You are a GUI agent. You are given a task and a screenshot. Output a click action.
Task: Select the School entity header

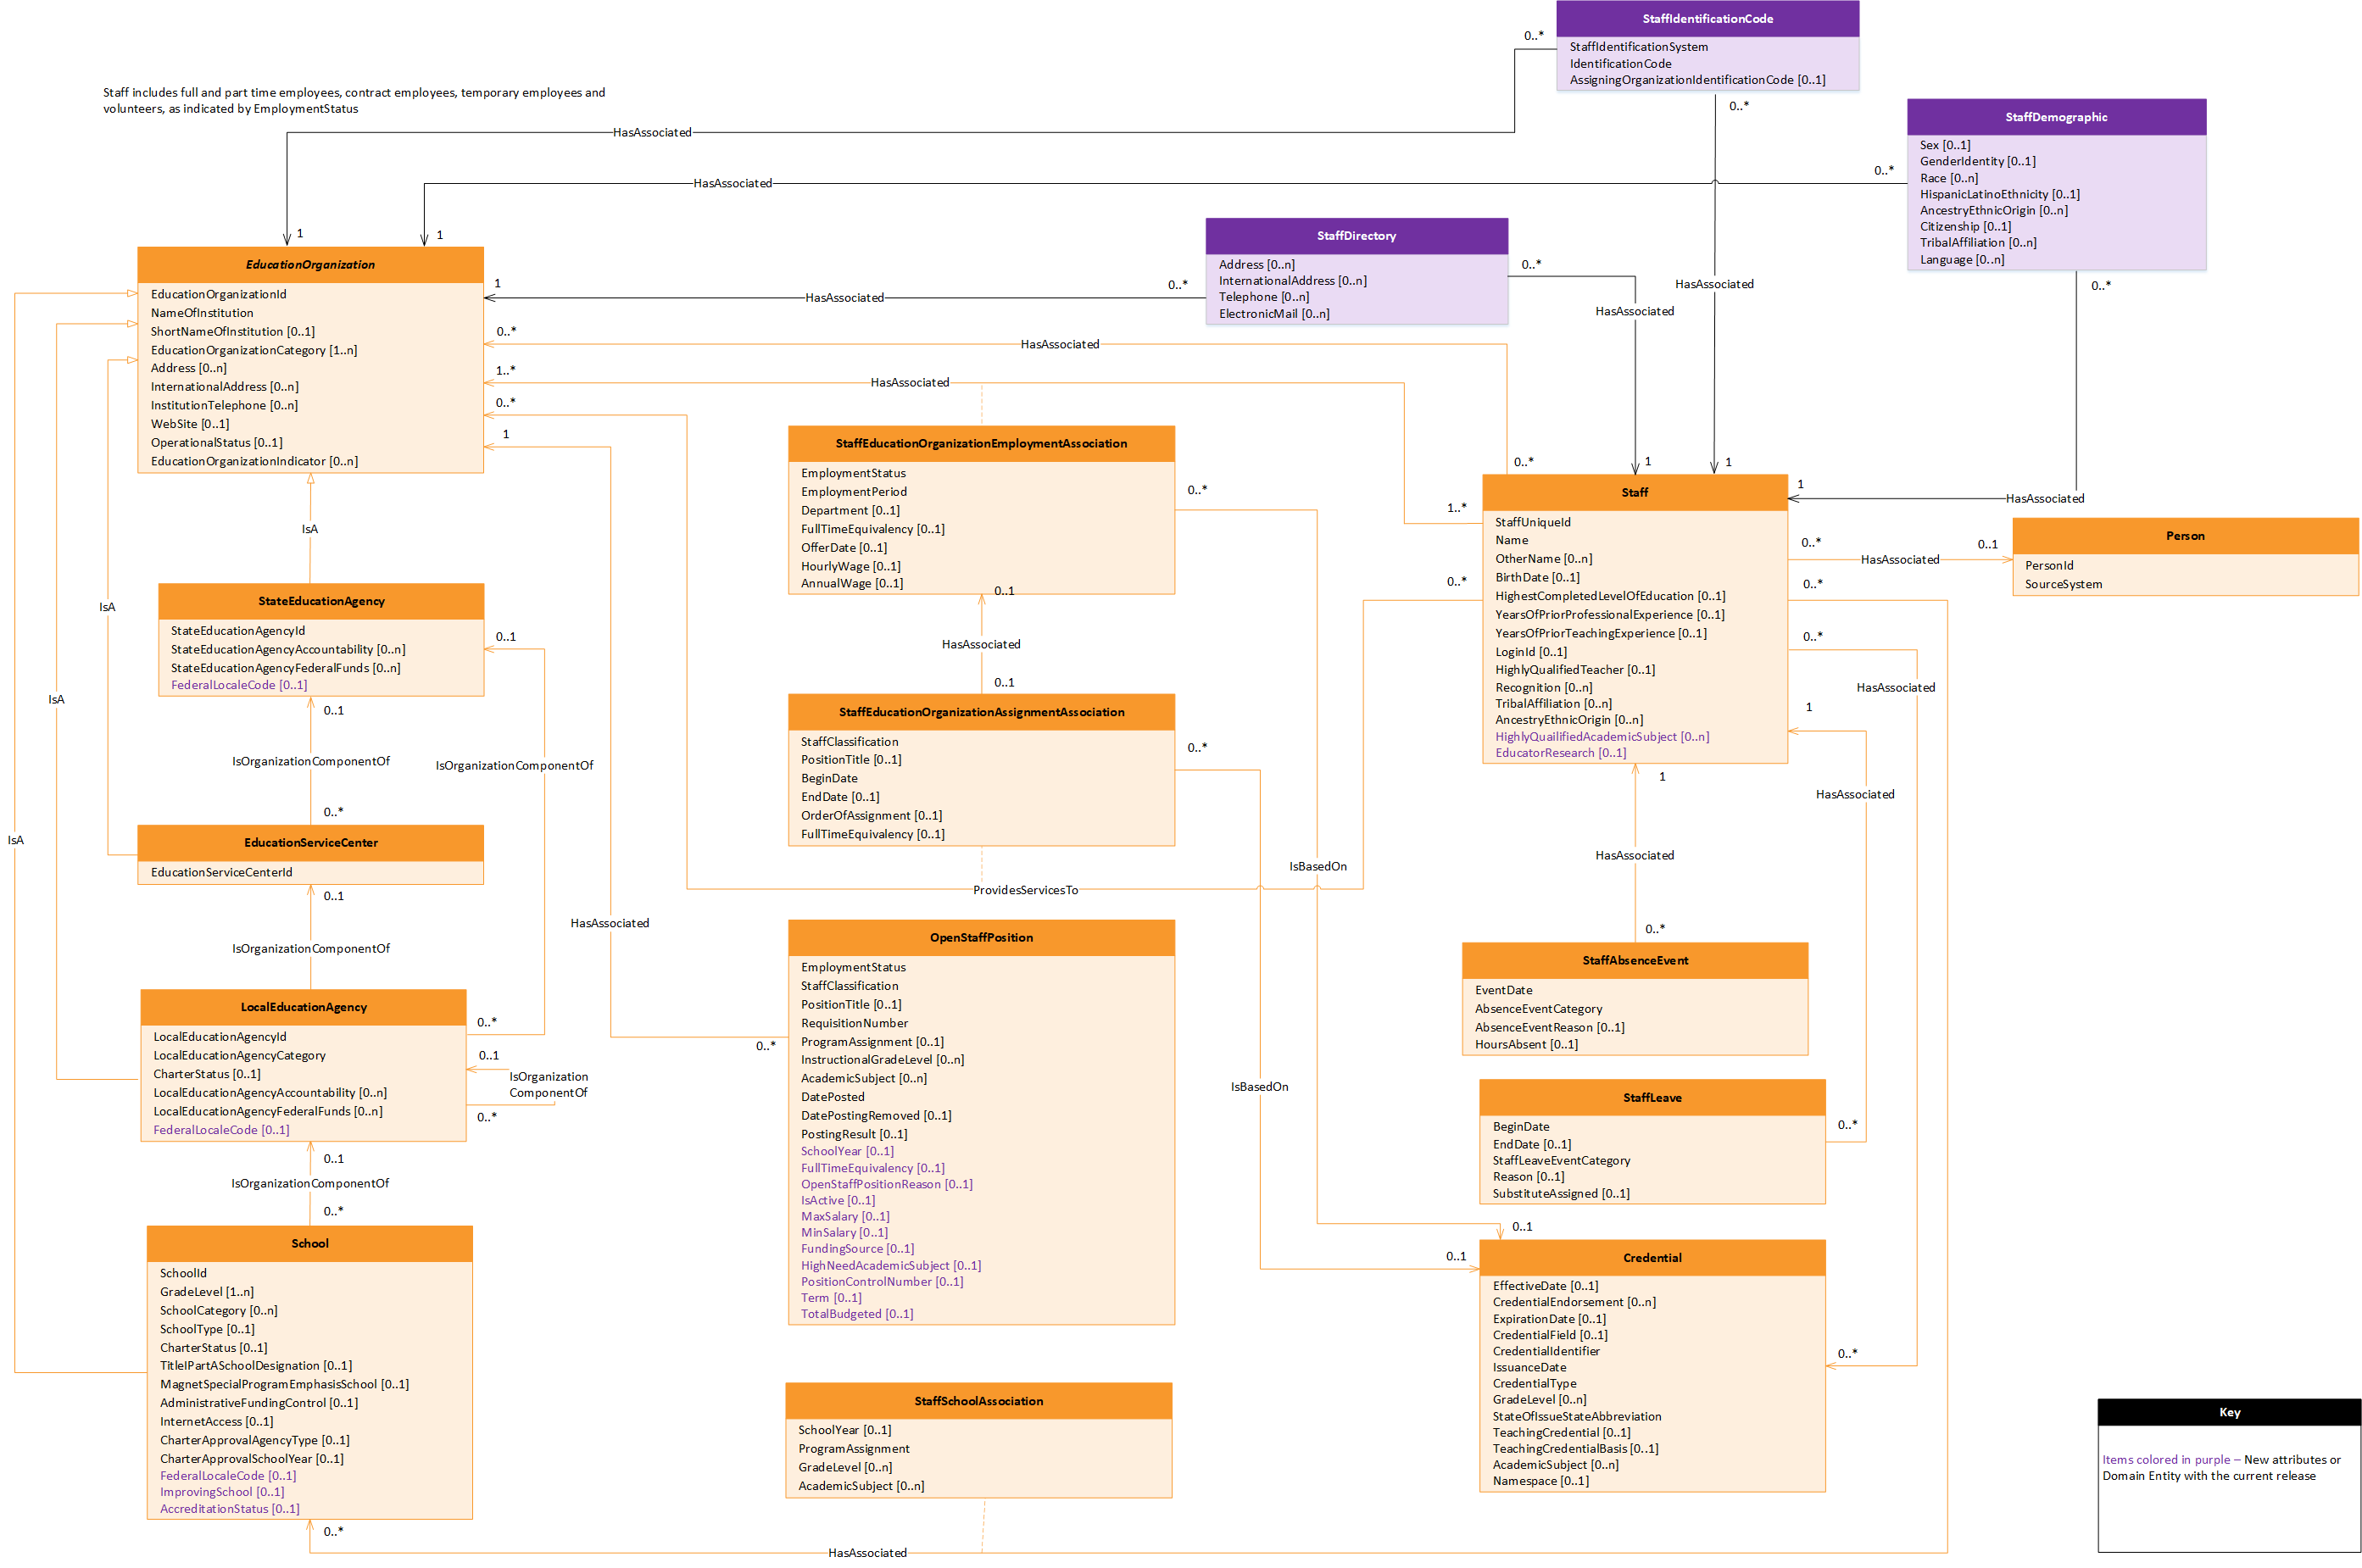pos(309,1244)
